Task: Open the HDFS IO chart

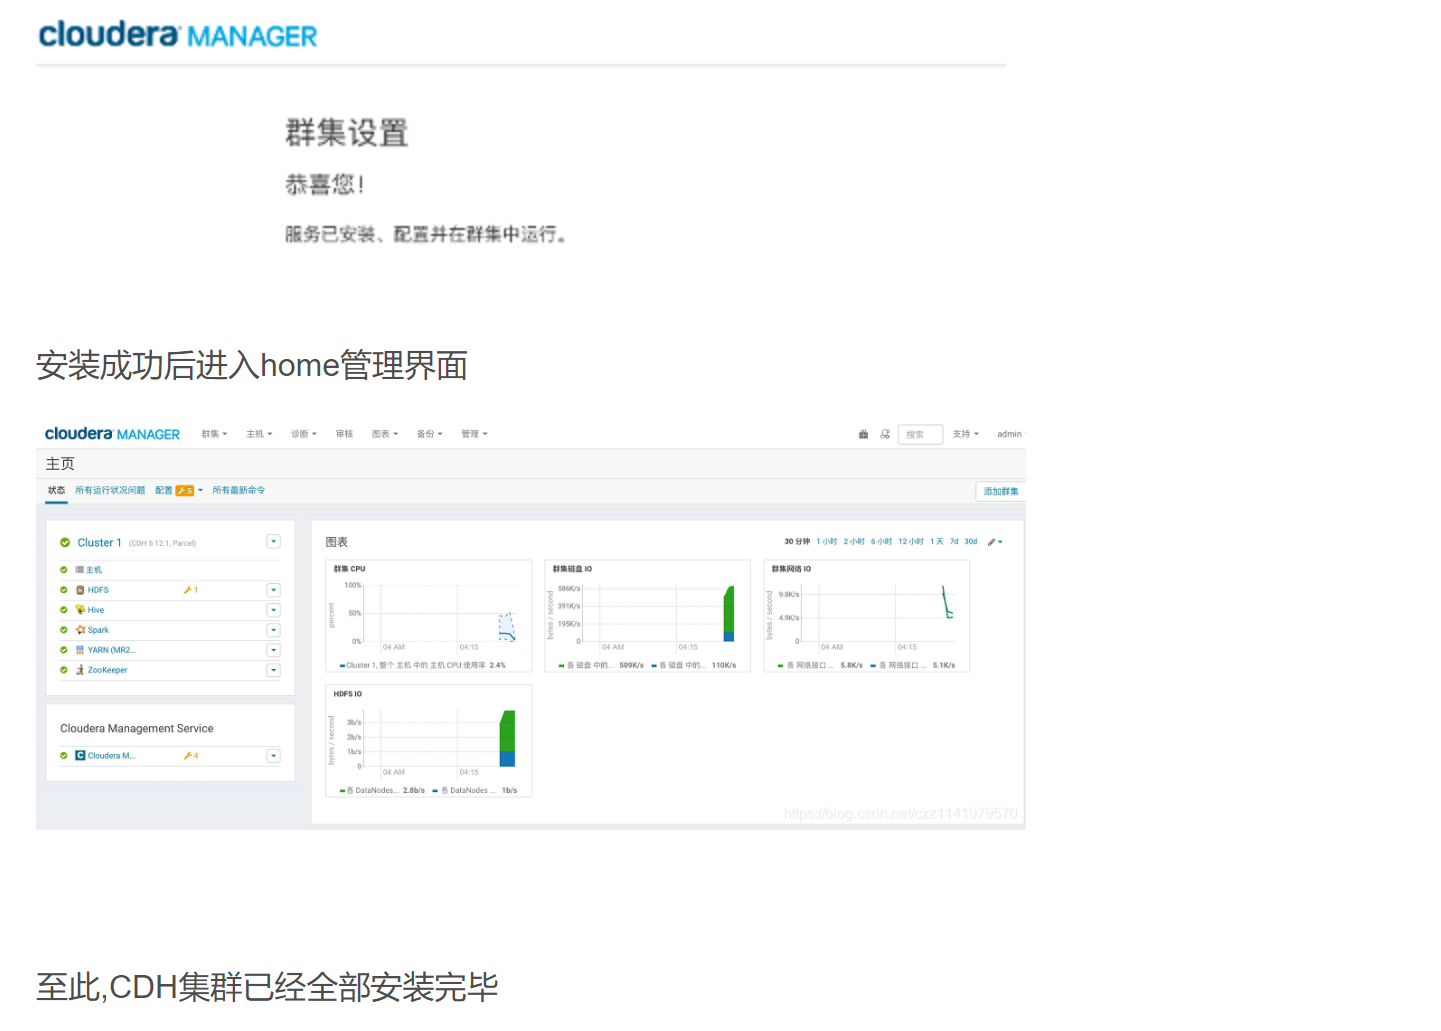Action: 428,741
